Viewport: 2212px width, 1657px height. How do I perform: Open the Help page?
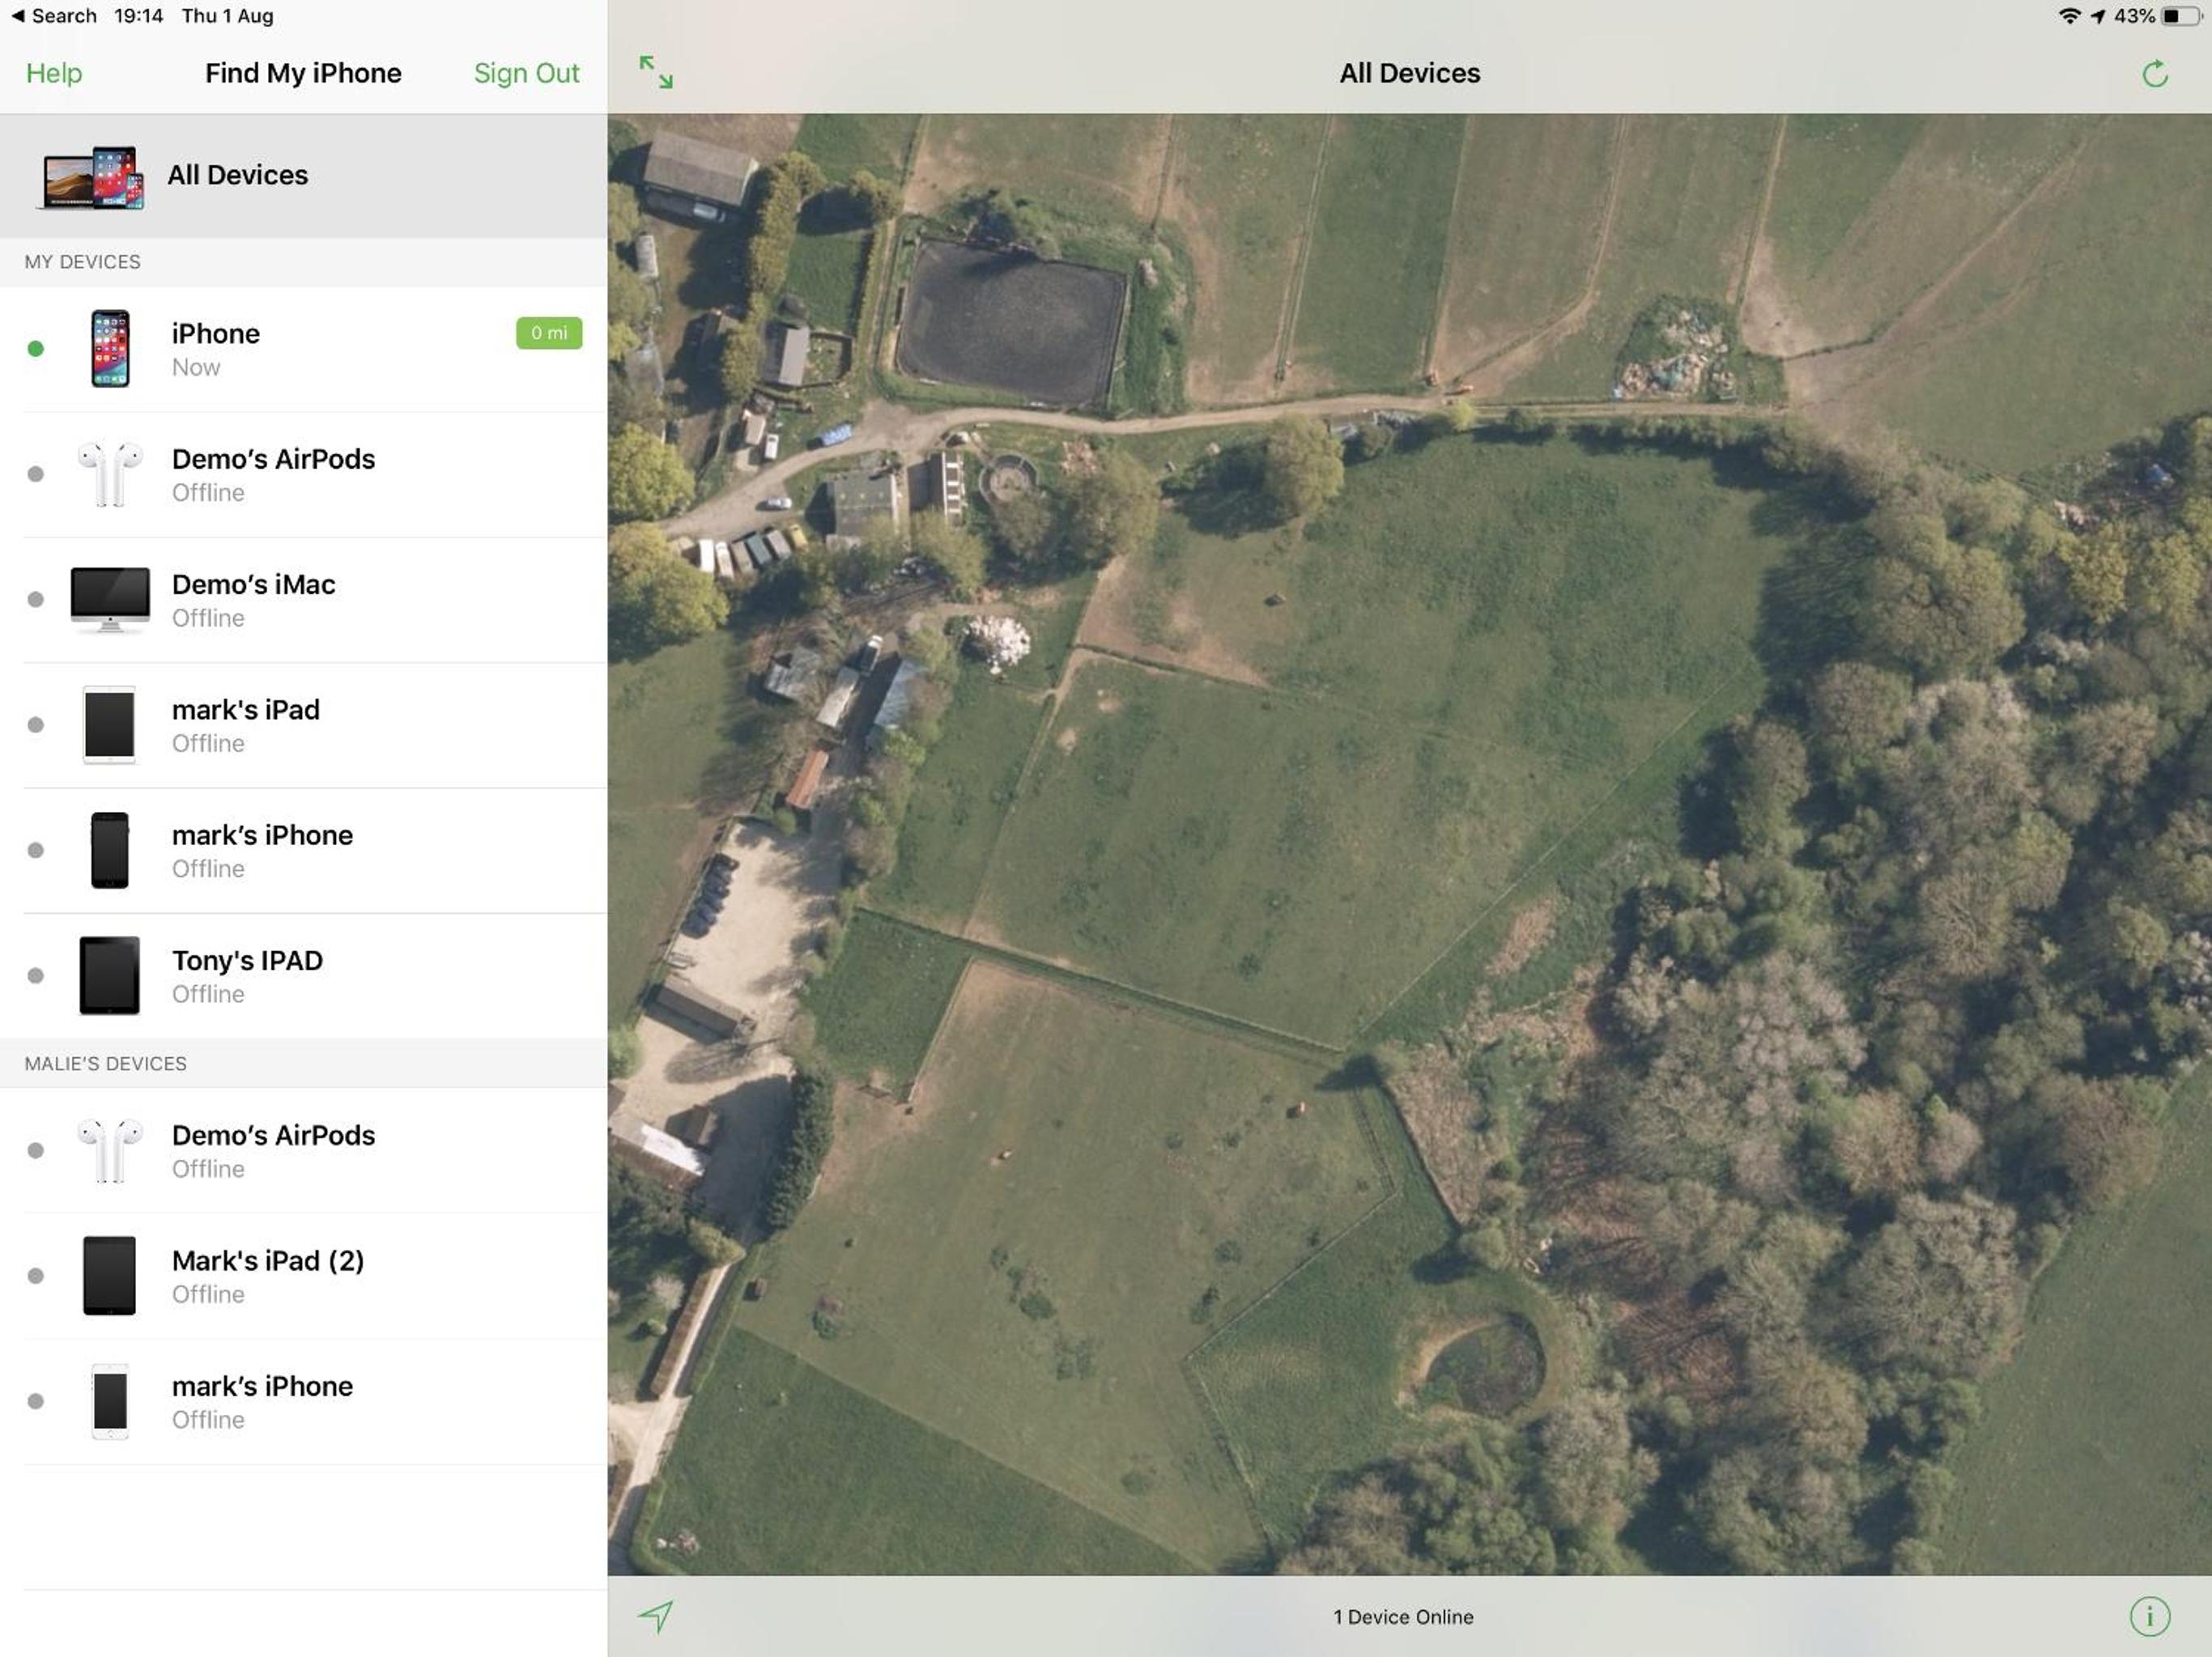click(x=54, y=73)
